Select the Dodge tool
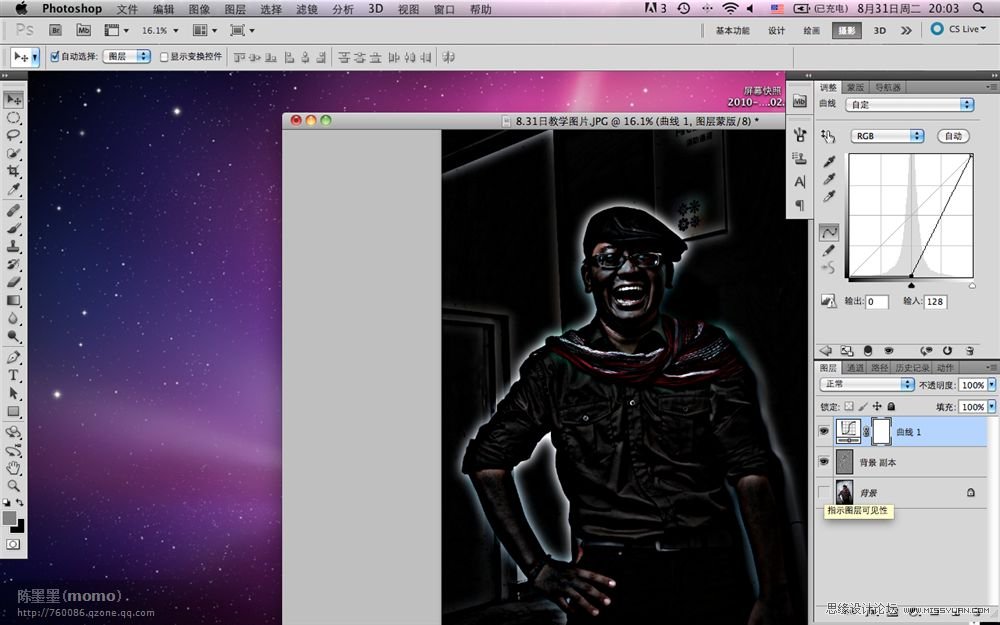The height and width of the screenshot is (625, 1000). [x=13, y=335]
